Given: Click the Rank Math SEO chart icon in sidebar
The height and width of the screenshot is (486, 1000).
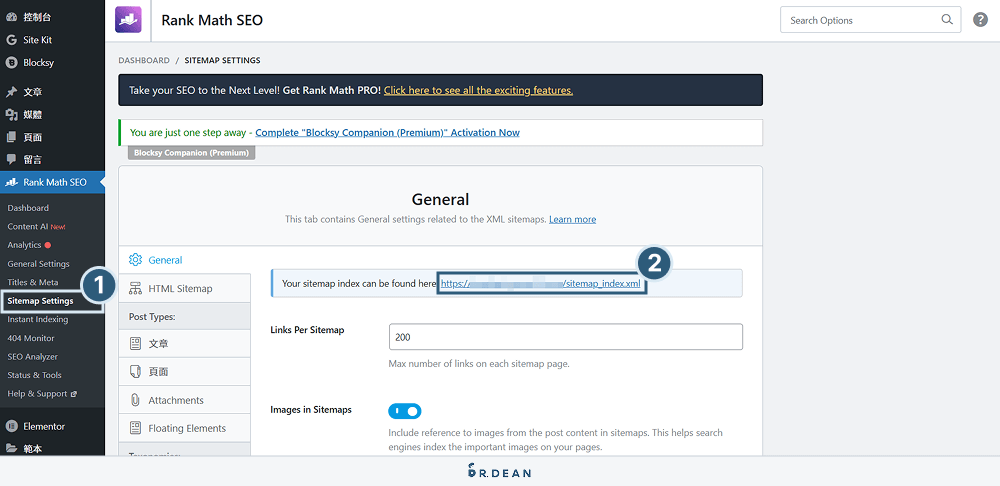Looking at the screenshot, I should pyautogui.click(x=11, y=182).
